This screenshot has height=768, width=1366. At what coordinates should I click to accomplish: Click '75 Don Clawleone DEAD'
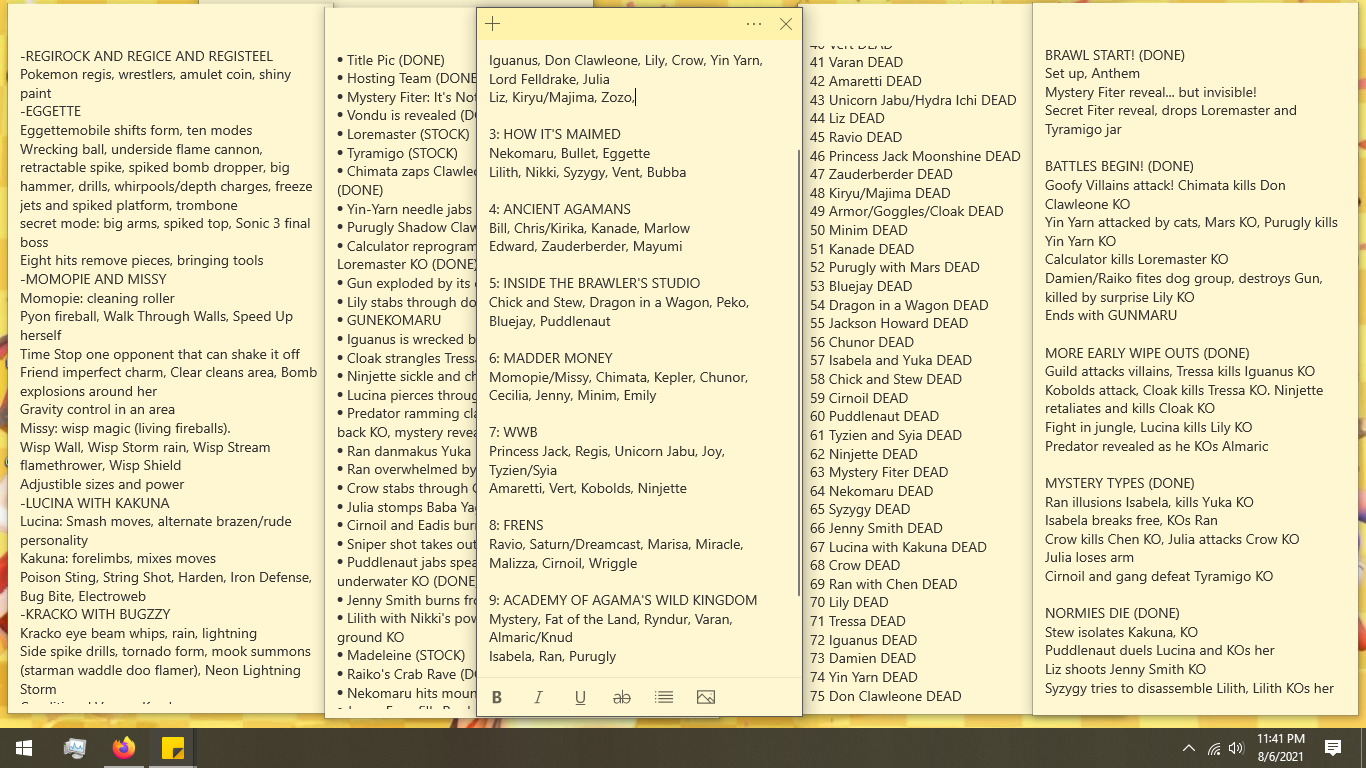tap(885, 696)
